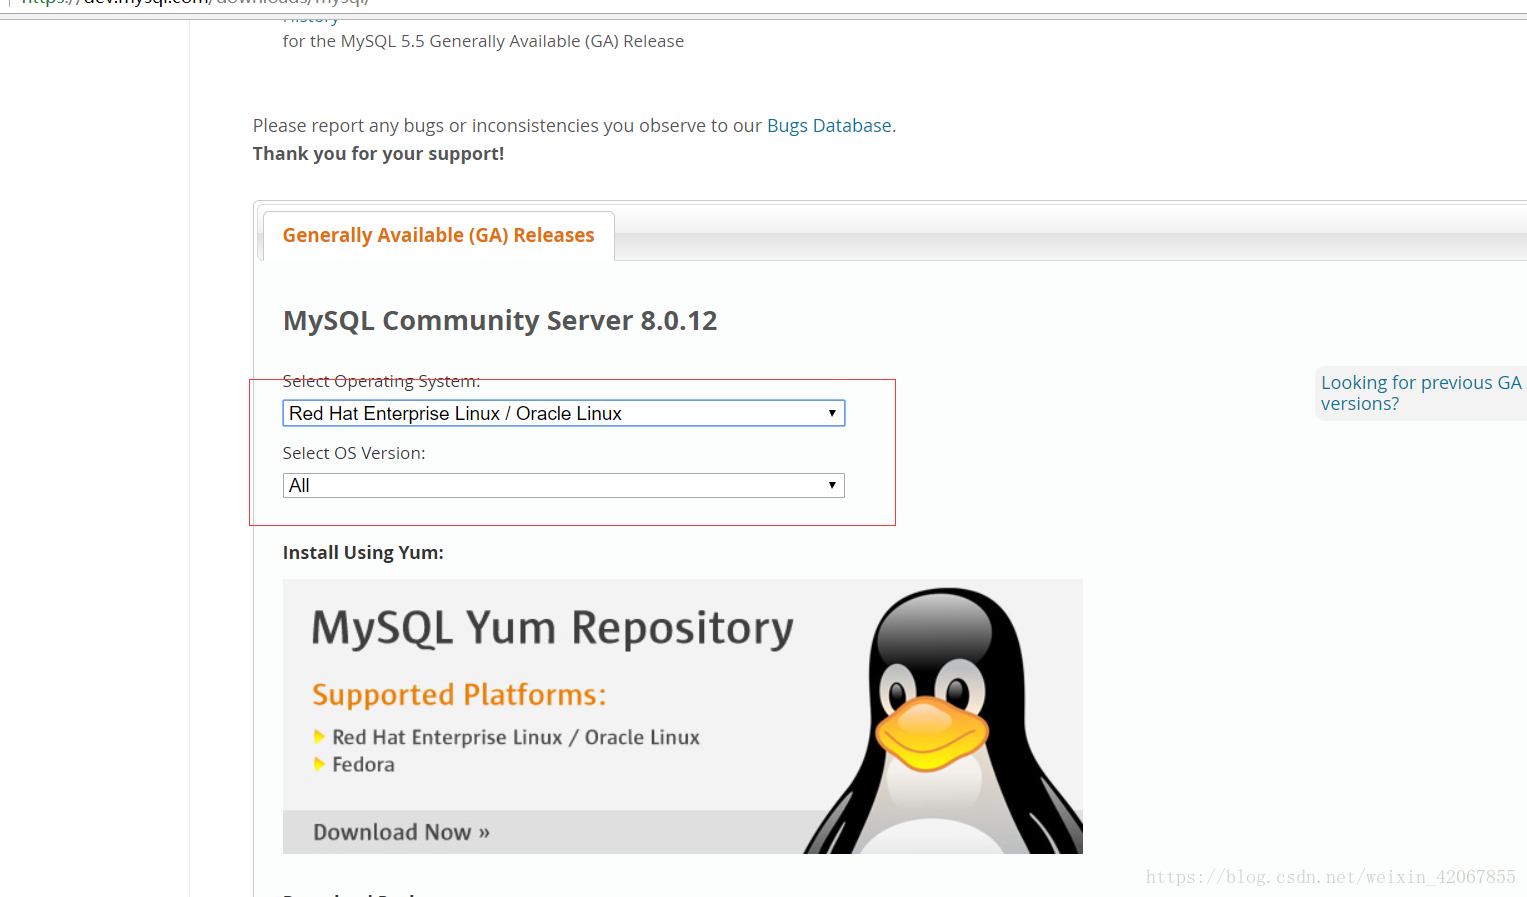The image size is (1527, 897).
Task: Open the Select Operating System dropdown
Action: (x=564, y=413)
